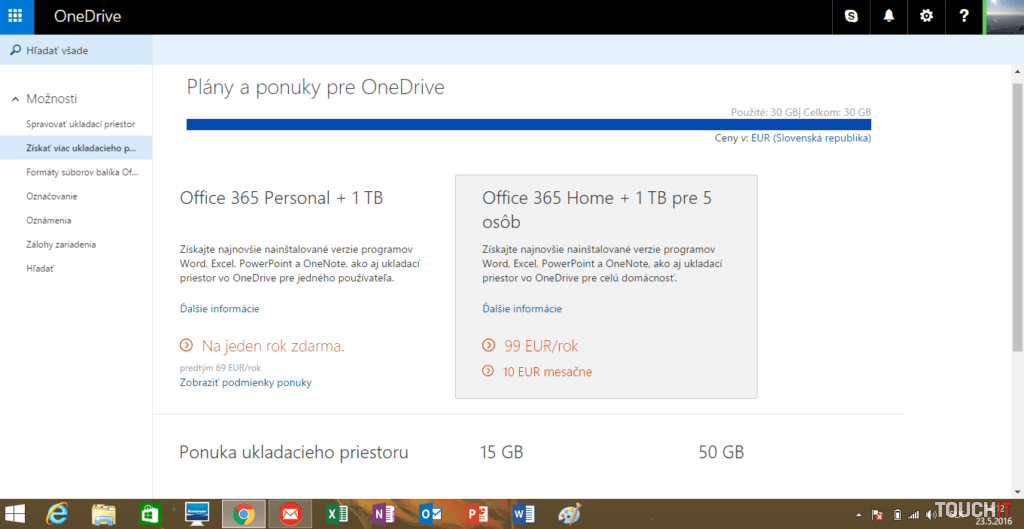Select the 99 EUR/rok plan
The height and width of the screenshot is (529, 1024).
(x=540, y=346)
